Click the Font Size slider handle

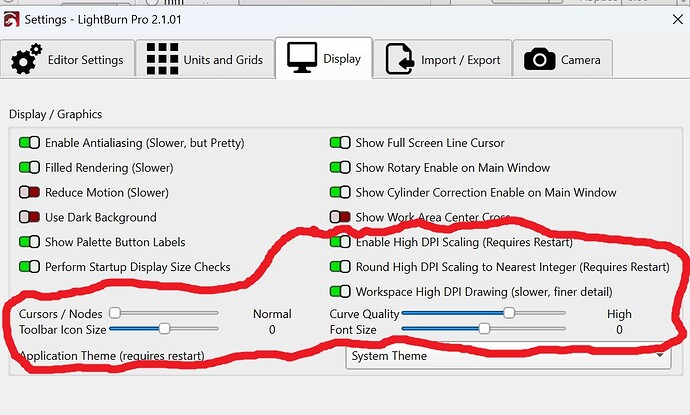pos(484,328)
